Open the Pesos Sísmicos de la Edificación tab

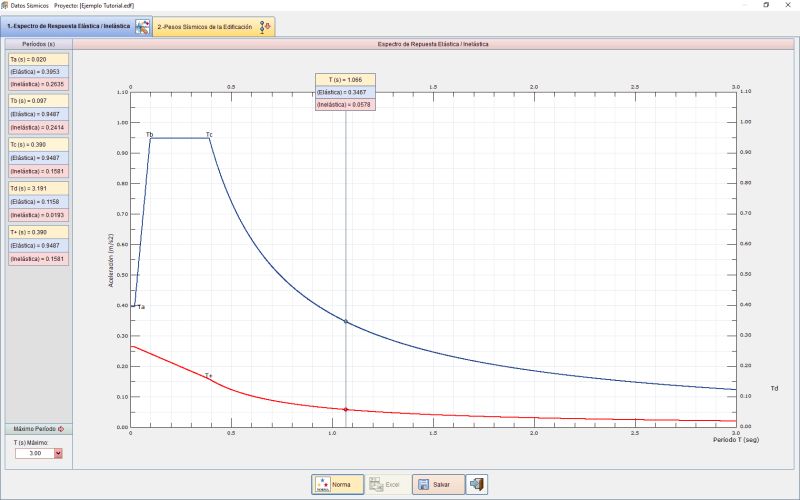(214, 27)
